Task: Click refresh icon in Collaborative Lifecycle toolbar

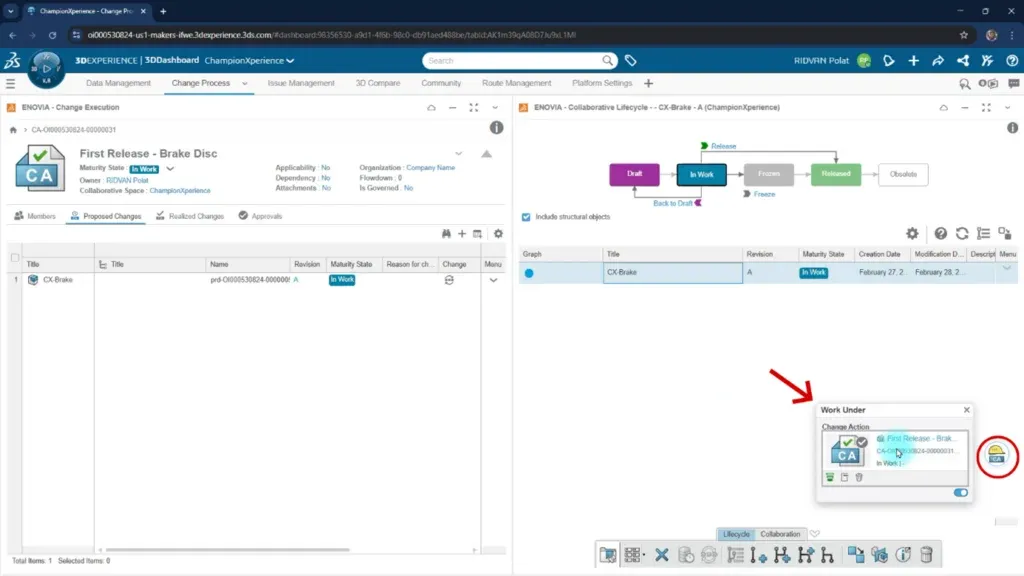Action: (x=962, y=234)
